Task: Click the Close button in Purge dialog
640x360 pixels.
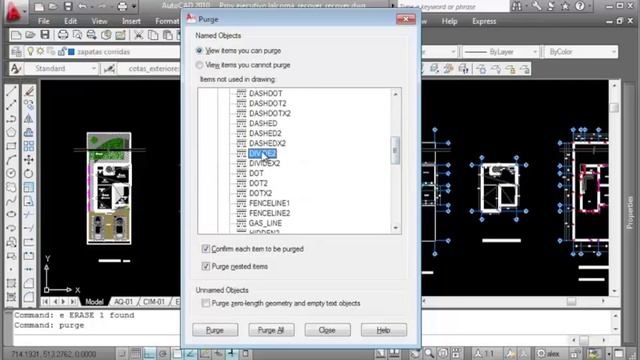Action: 327,330
